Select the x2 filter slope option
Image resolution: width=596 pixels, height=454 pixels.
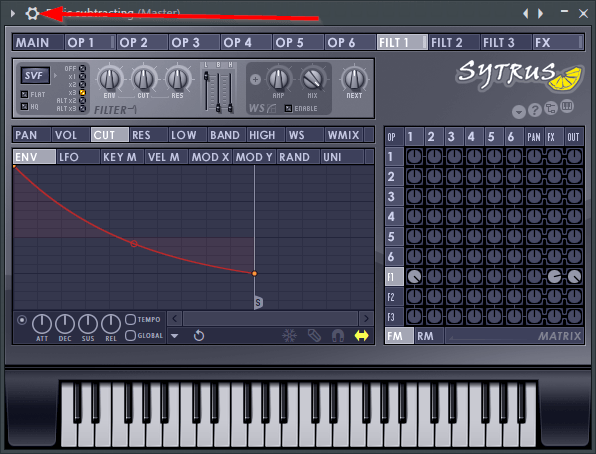coord(82,84)
